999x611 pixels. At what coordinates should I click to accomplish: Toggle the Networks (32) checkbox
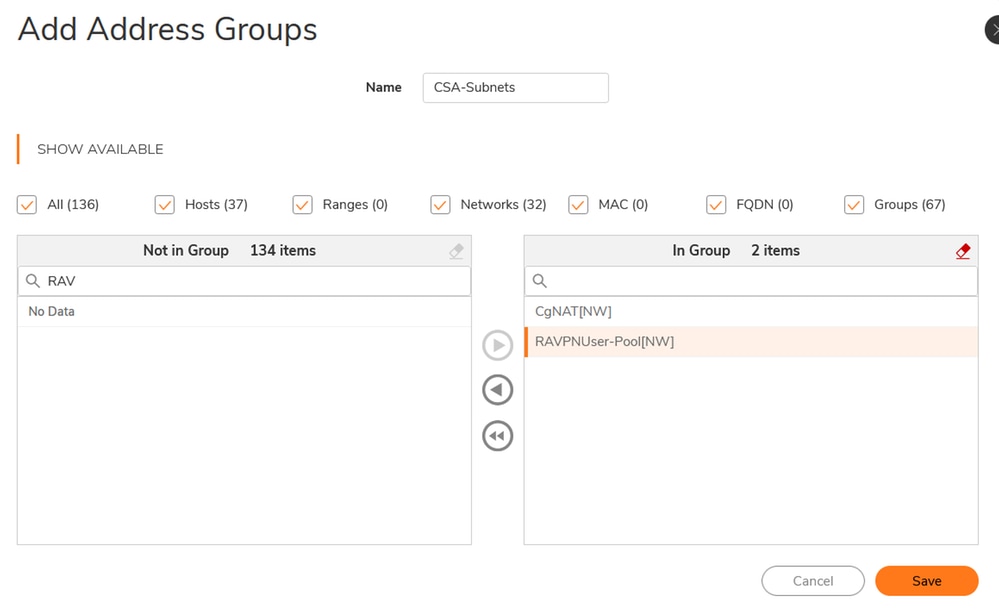pyautogui.click(x=440, y=205)
